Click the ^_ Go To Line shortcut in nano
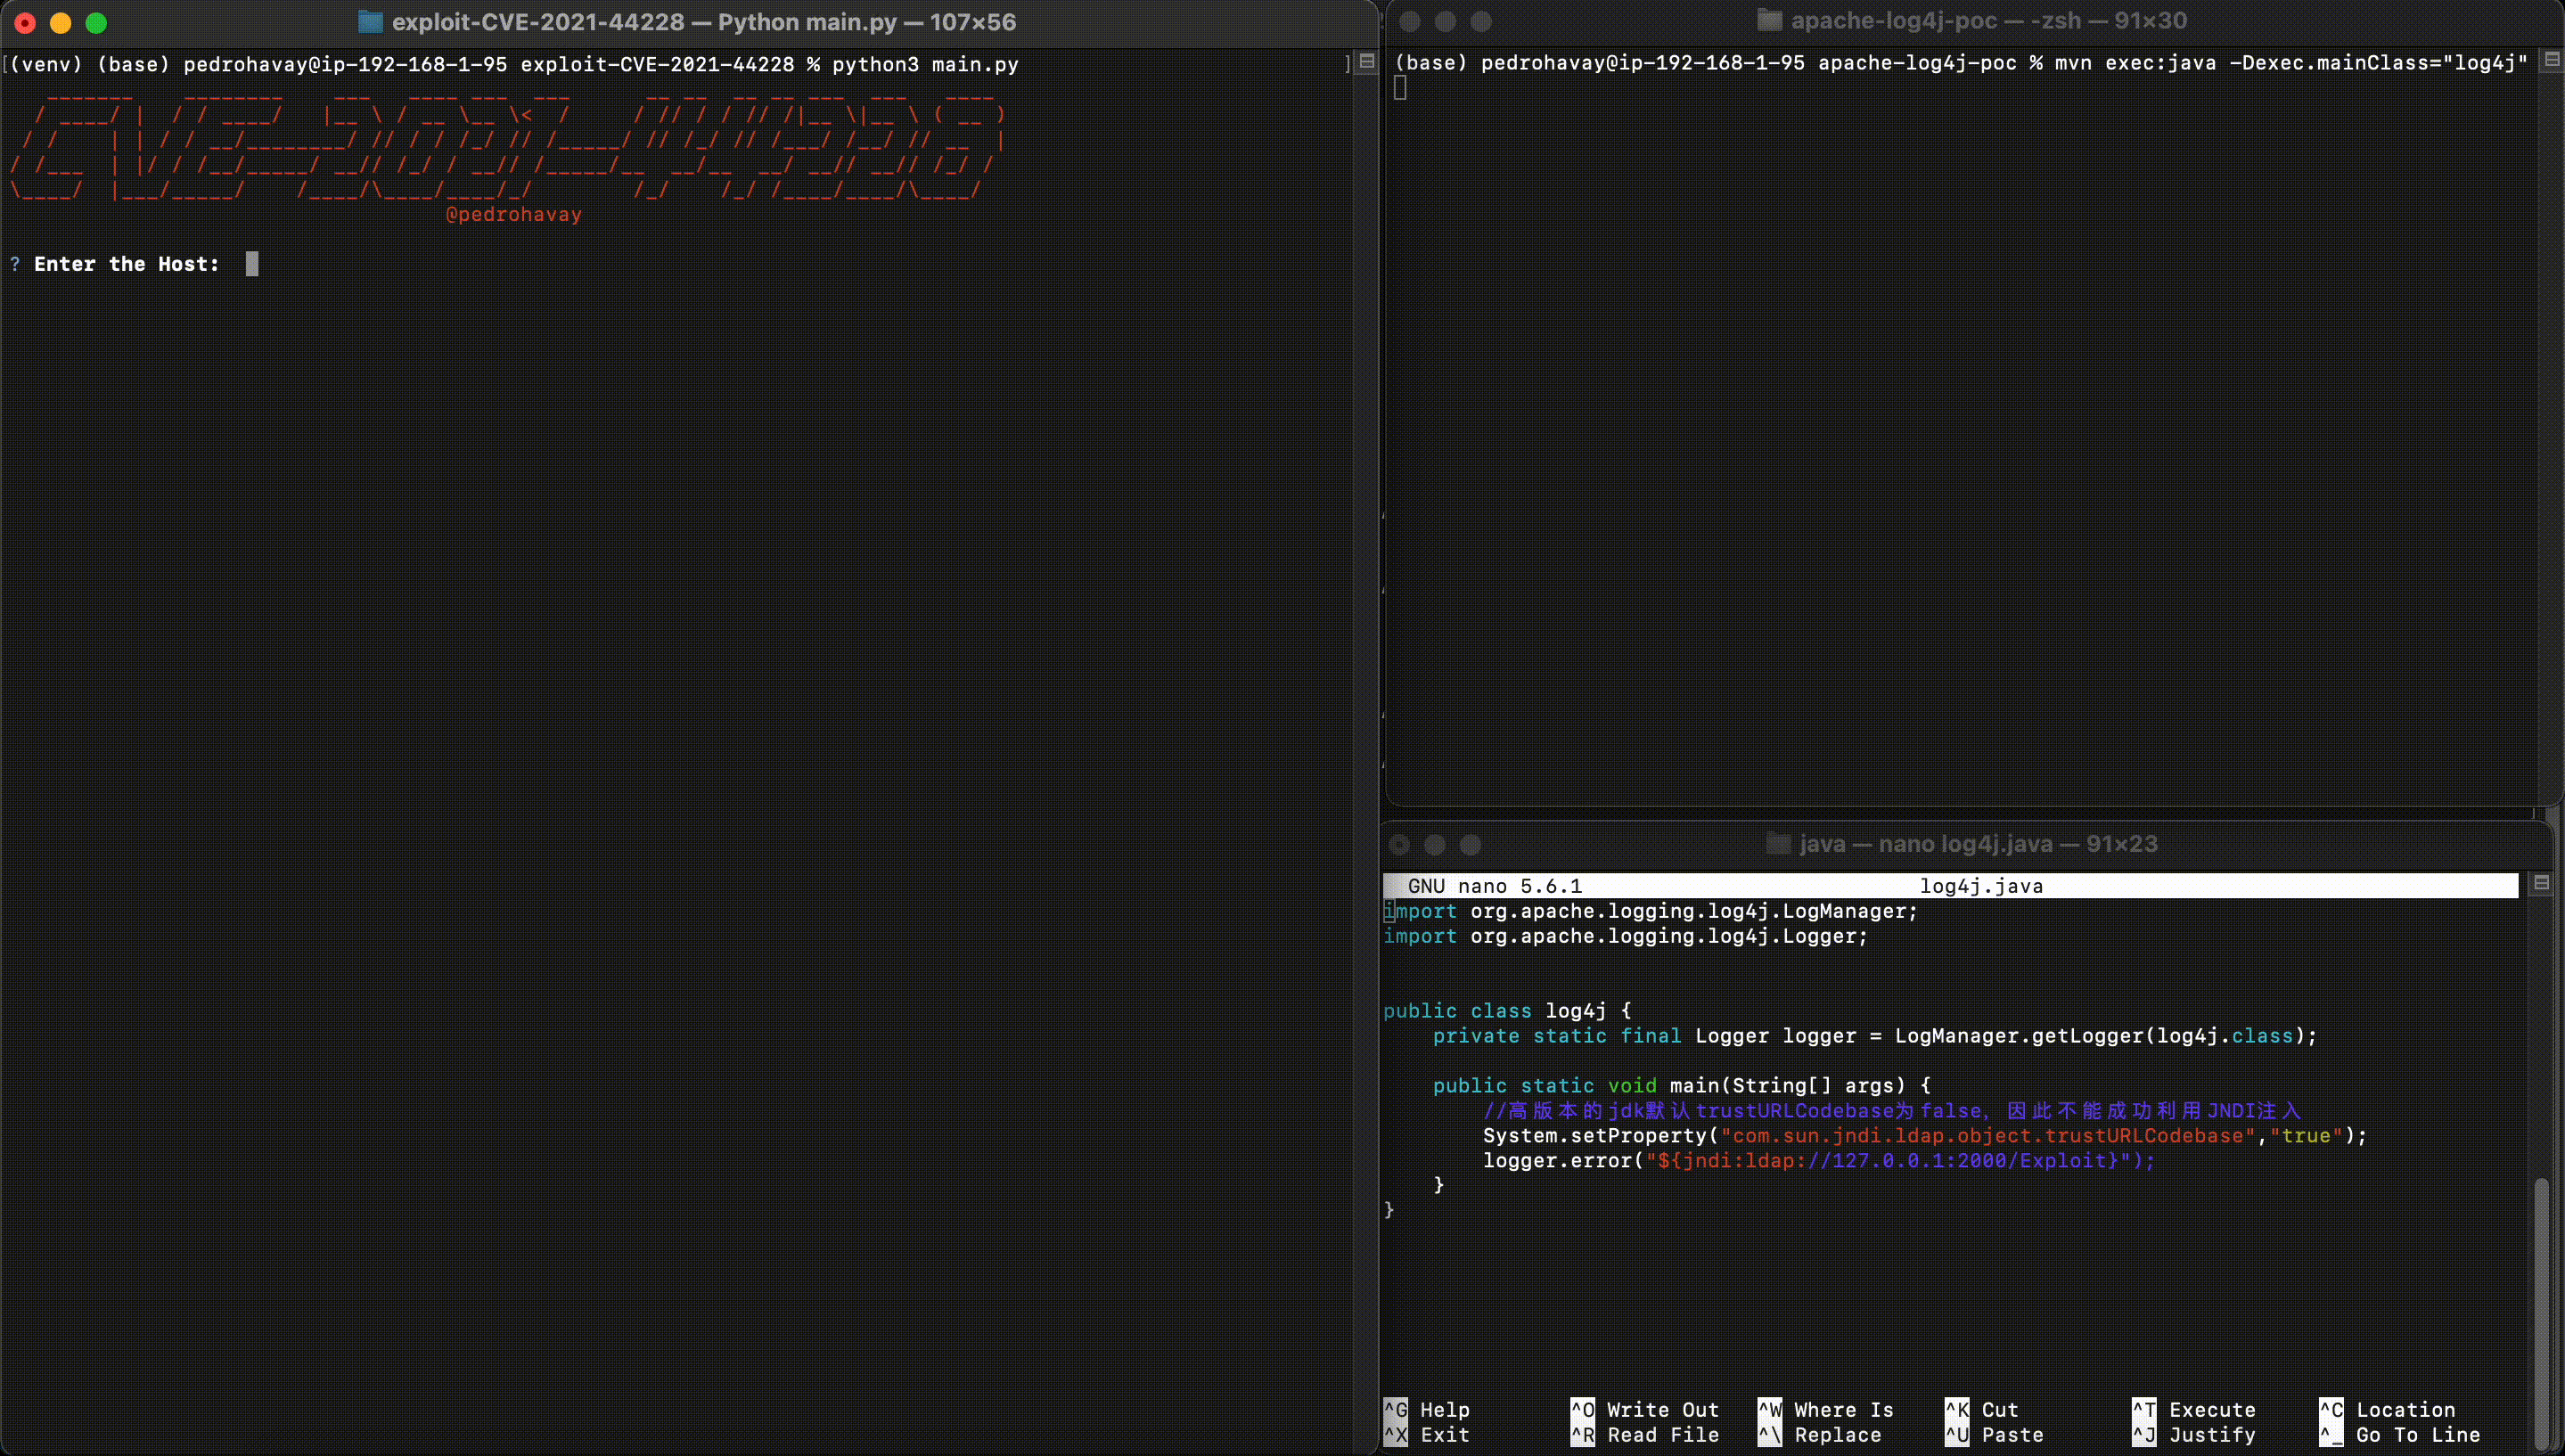Image resolution: width=2565 pixels, height=1456 pixels. [2400, 1435]
